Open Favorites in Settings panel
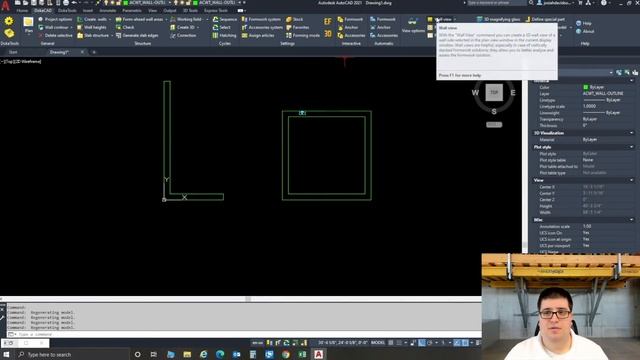640x360 pixels. [298, 27]
